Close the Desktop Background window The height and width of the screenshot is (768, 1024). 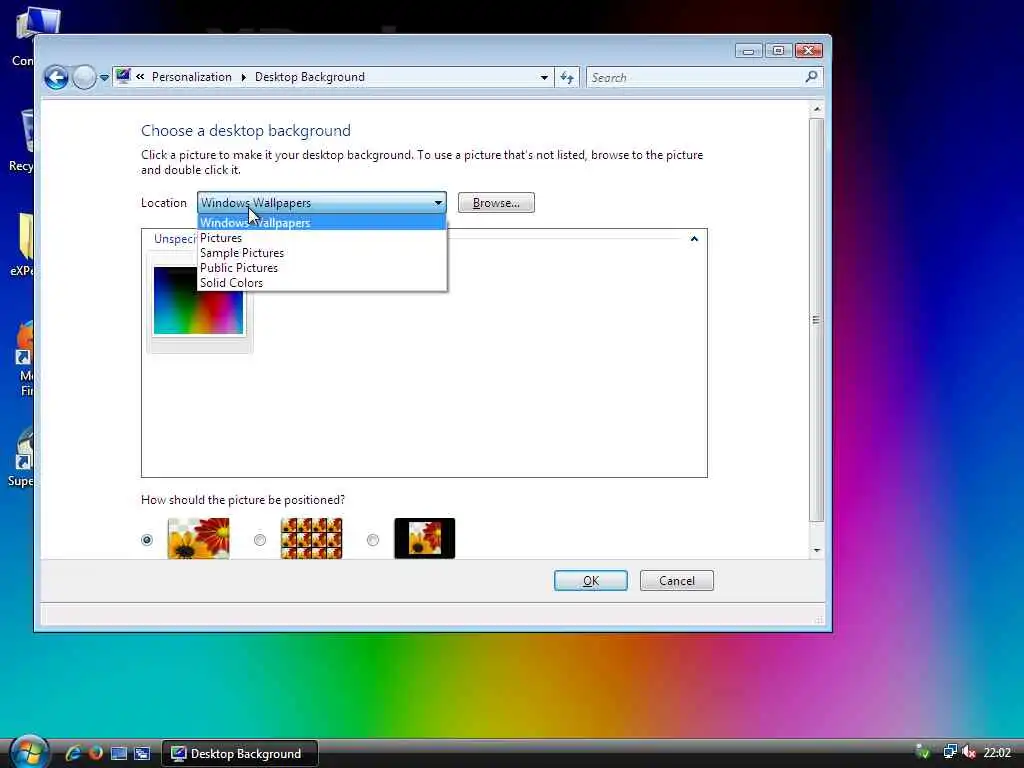point(808,51)
